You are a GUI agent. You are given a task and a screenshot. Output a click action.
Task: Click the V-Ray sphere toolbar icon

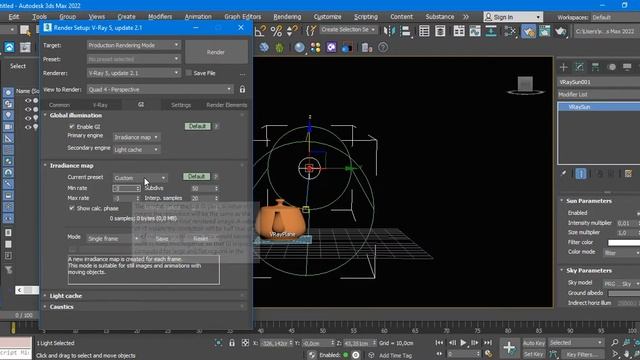coord(300,47)
